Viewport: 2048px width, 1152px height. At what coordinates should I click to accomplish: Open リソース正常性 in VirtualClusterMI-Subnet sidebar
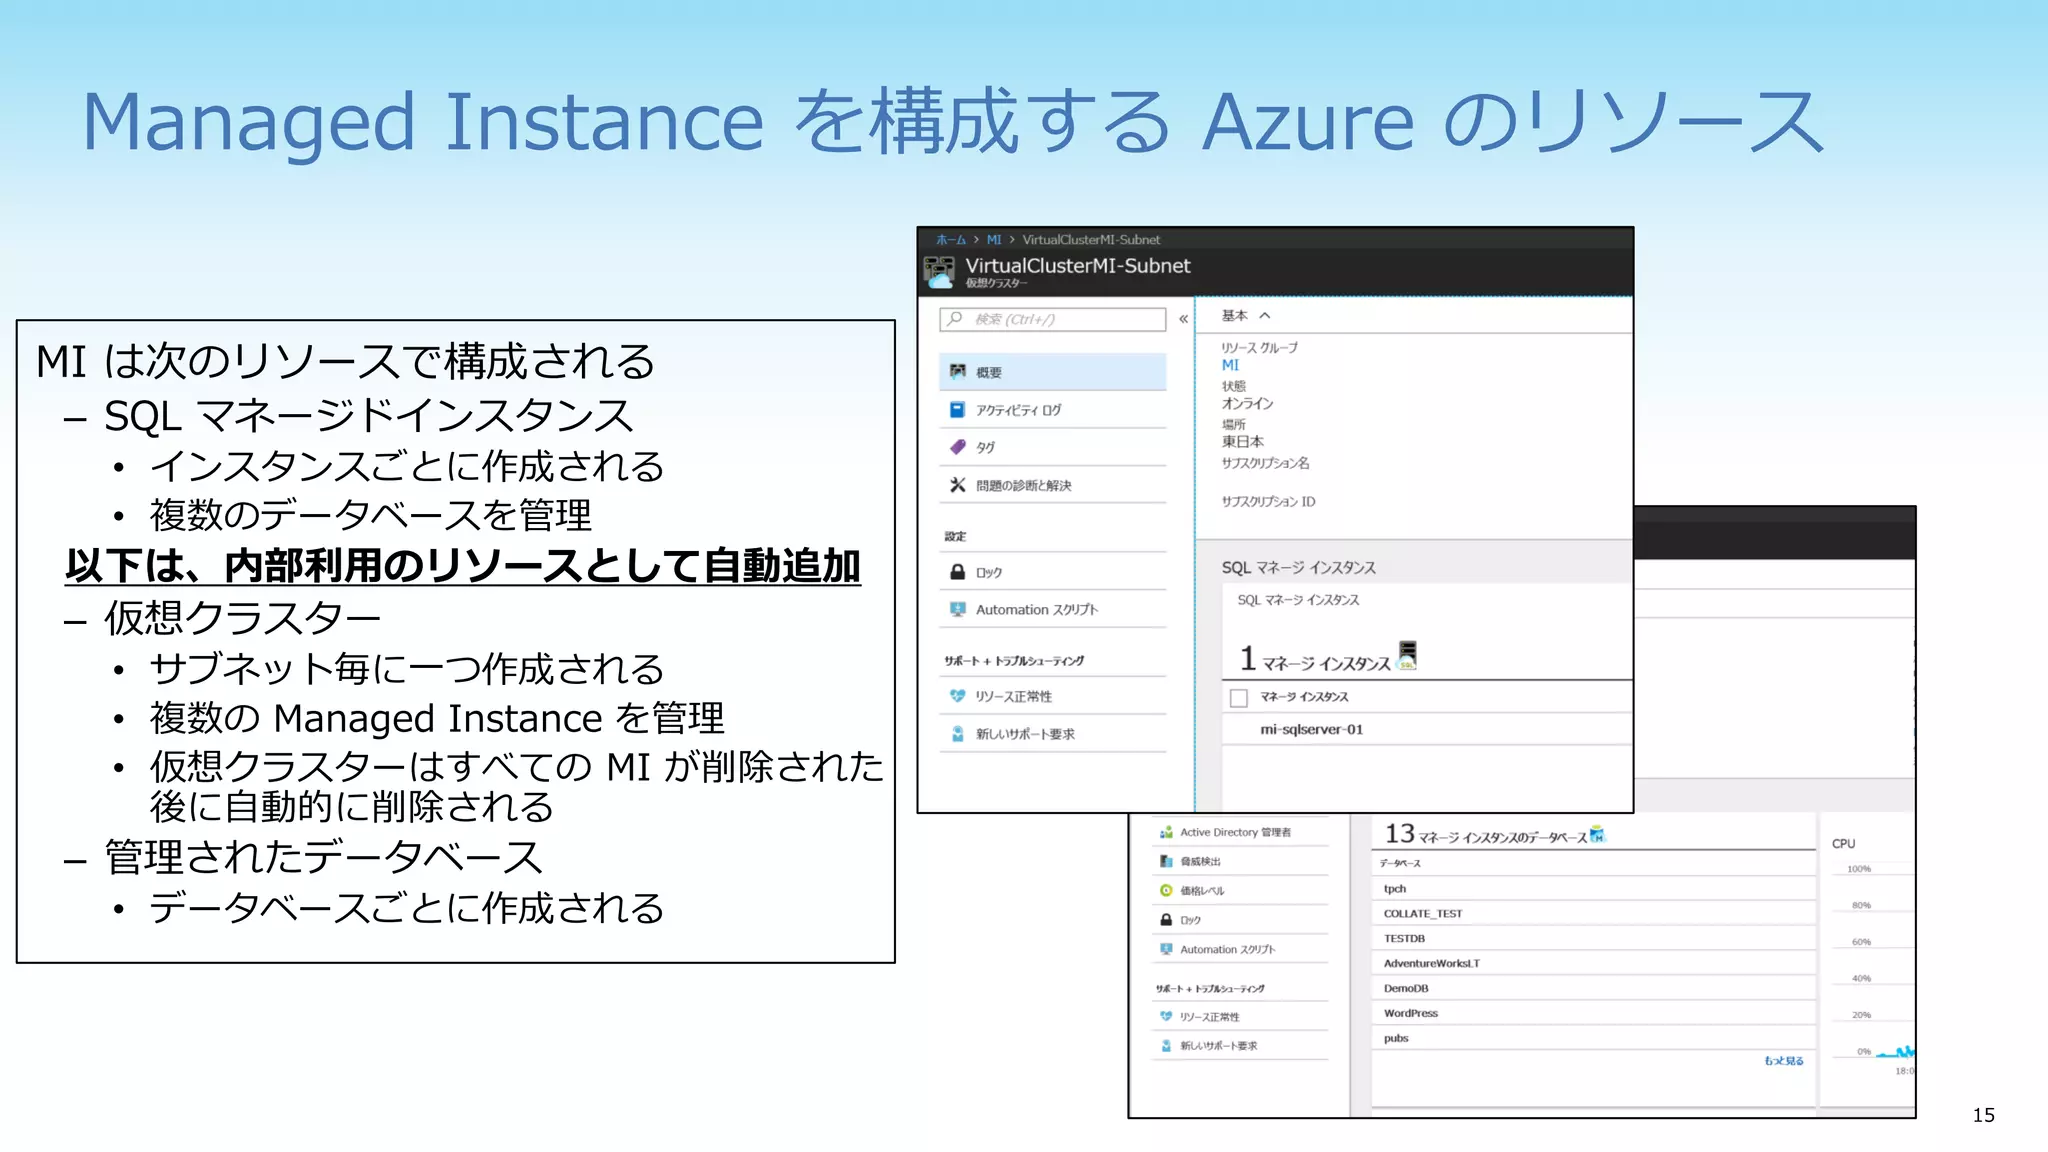[1053, 696]
